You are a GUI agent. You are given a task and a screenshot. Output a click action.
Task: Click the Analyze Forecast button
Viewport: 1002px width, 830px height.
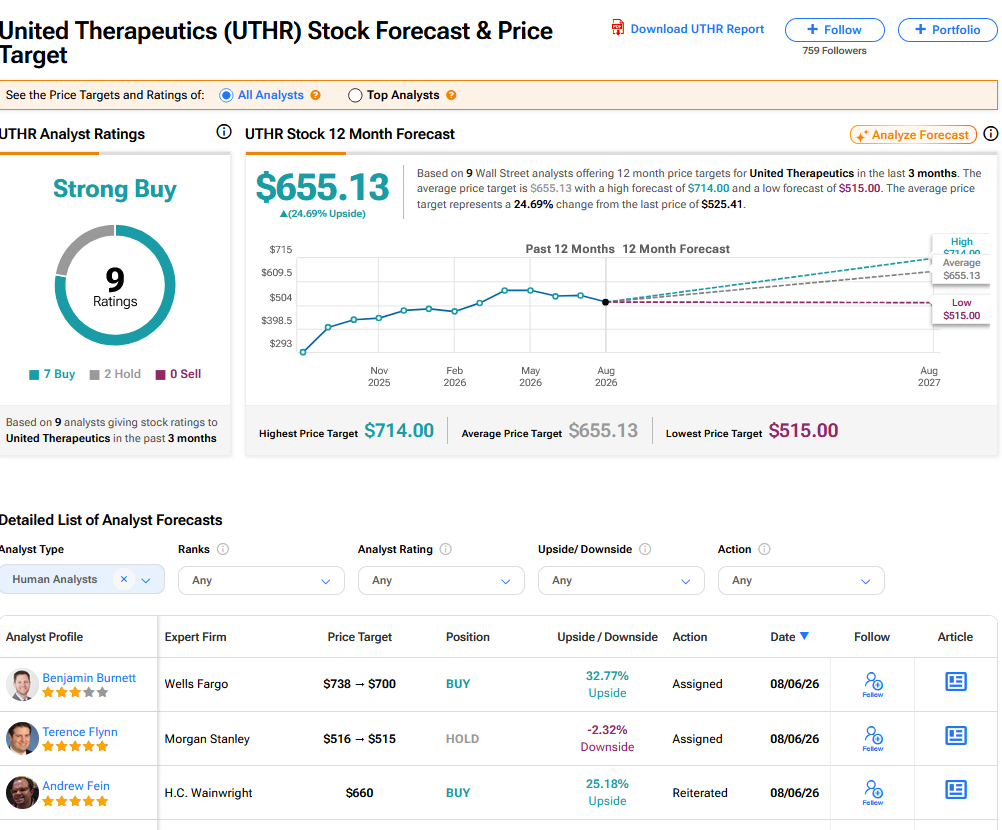(913, 135)
